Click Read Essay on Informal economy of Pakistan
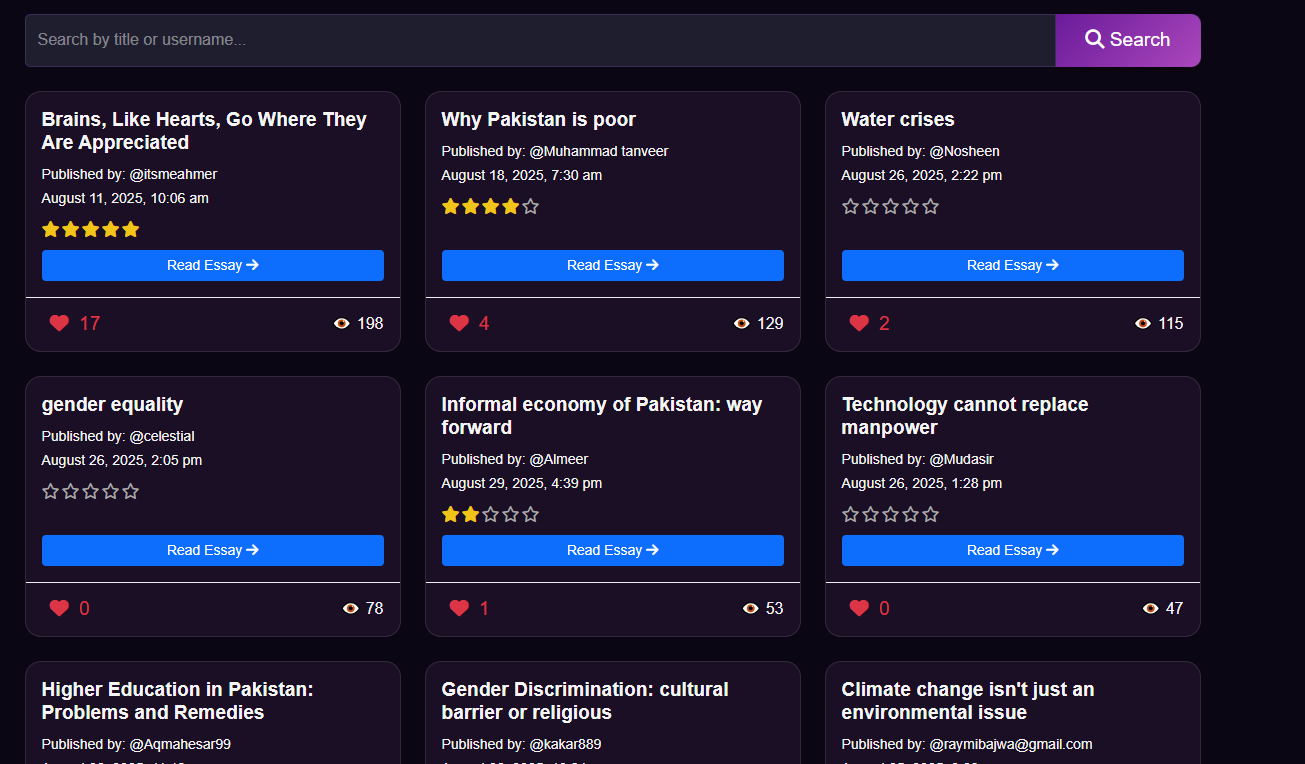Viewport: 1305px width, 764px height. click(x=612, y=550)
